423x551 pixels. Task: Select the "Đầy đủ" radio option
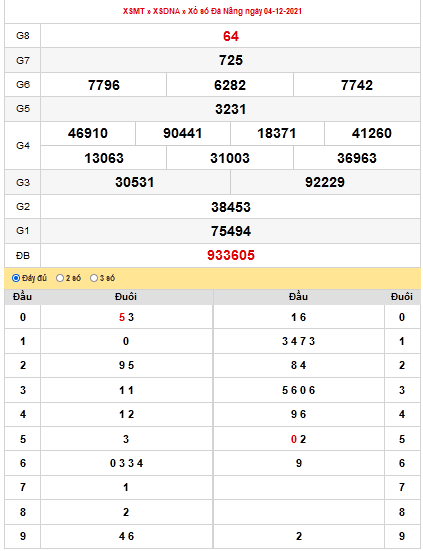[x=16, y=278]
